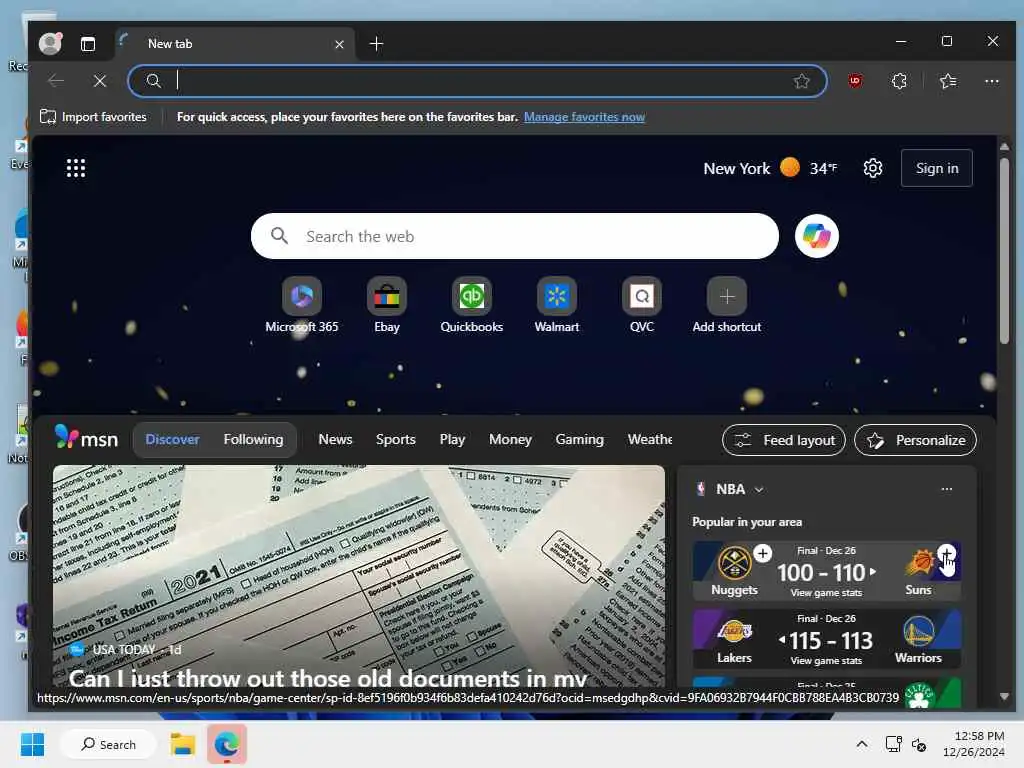Select the Discover feed tab
The height and width of the screenshot is (768, 1024).
click(172, 440)
